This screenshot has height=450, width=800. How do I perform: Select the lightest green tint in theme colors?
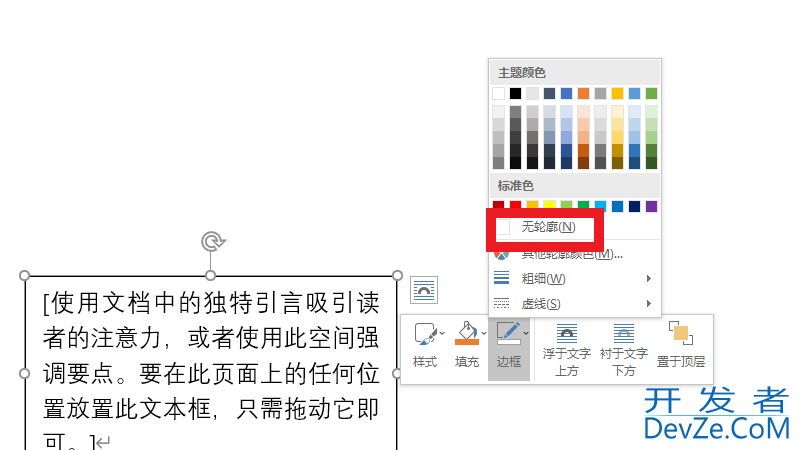coord(651,112)
